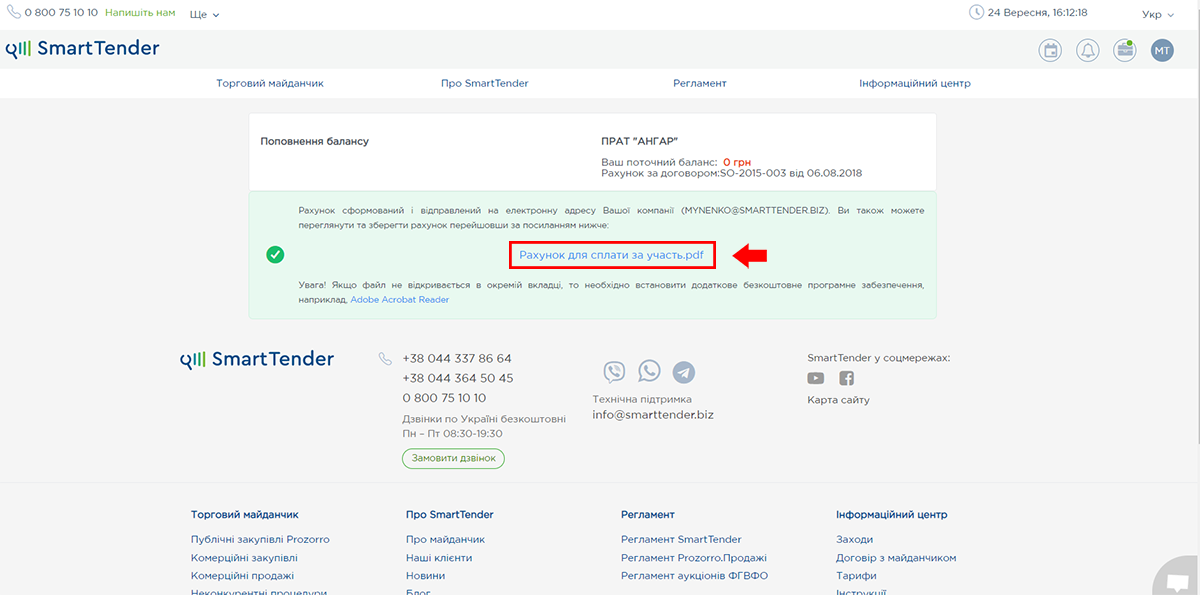Follow the Adobe Acrobat Reader link
Viewport: 1200px width, 595px height.
pyautogui.click(x=399, y=299)
